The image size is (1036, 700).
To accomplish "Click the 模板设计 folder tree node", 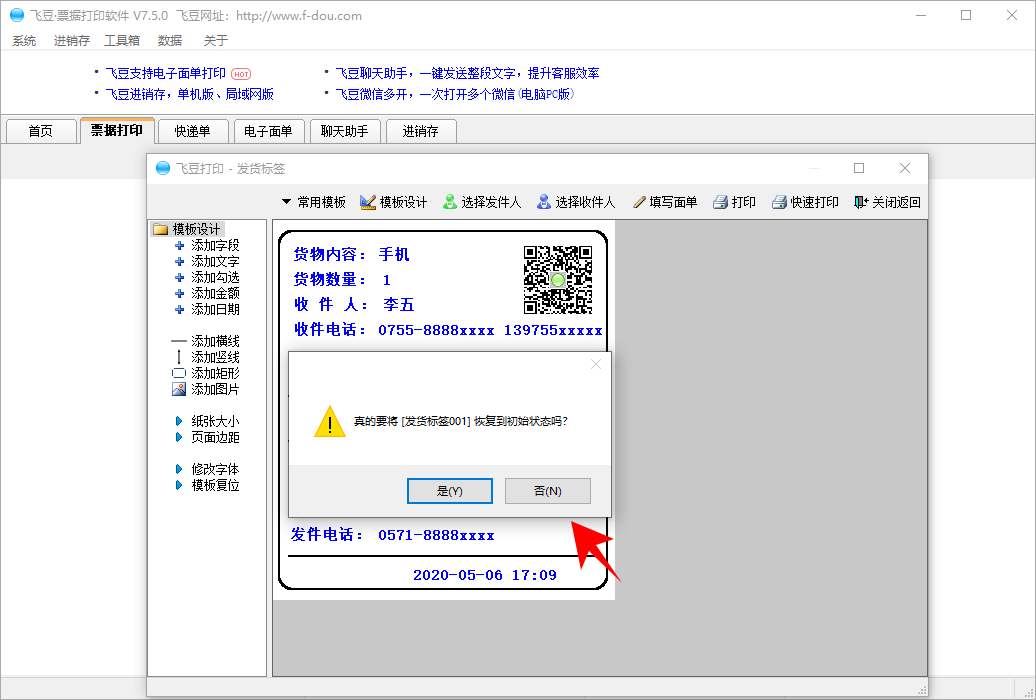I will 196,229.
